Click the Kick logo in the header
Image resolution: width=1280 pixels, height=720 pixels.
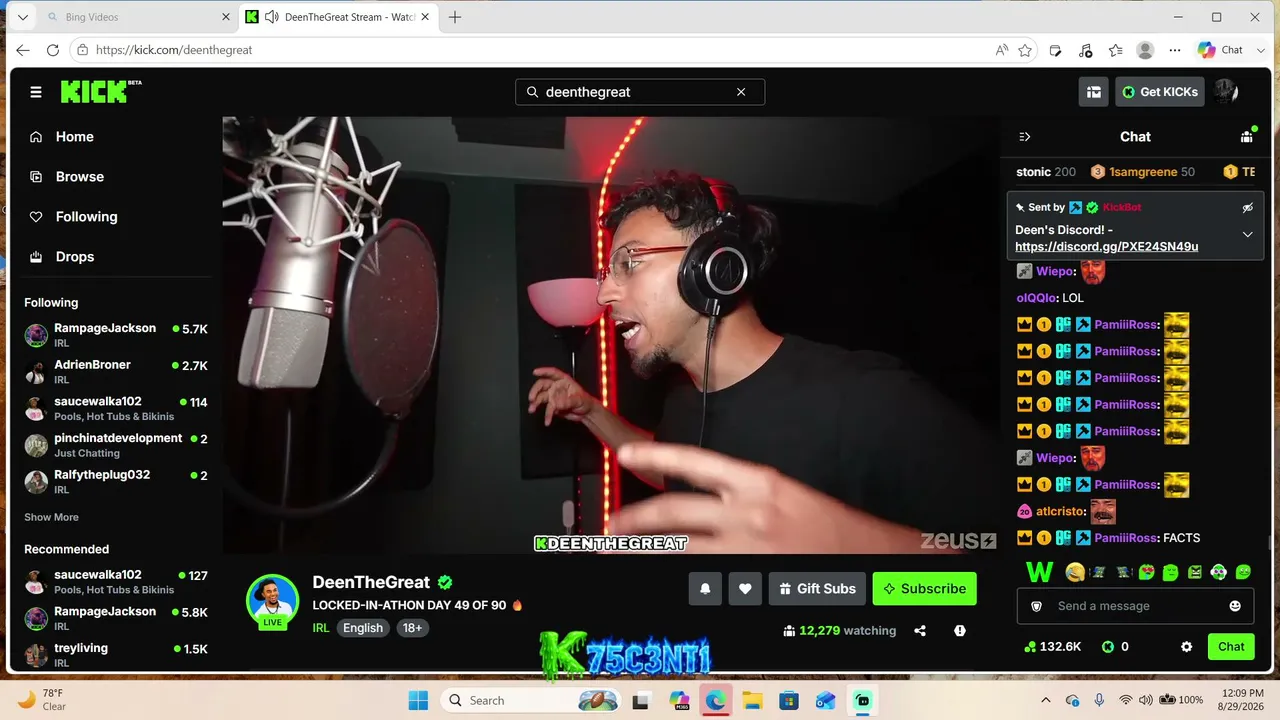click(x=101, y=92)
